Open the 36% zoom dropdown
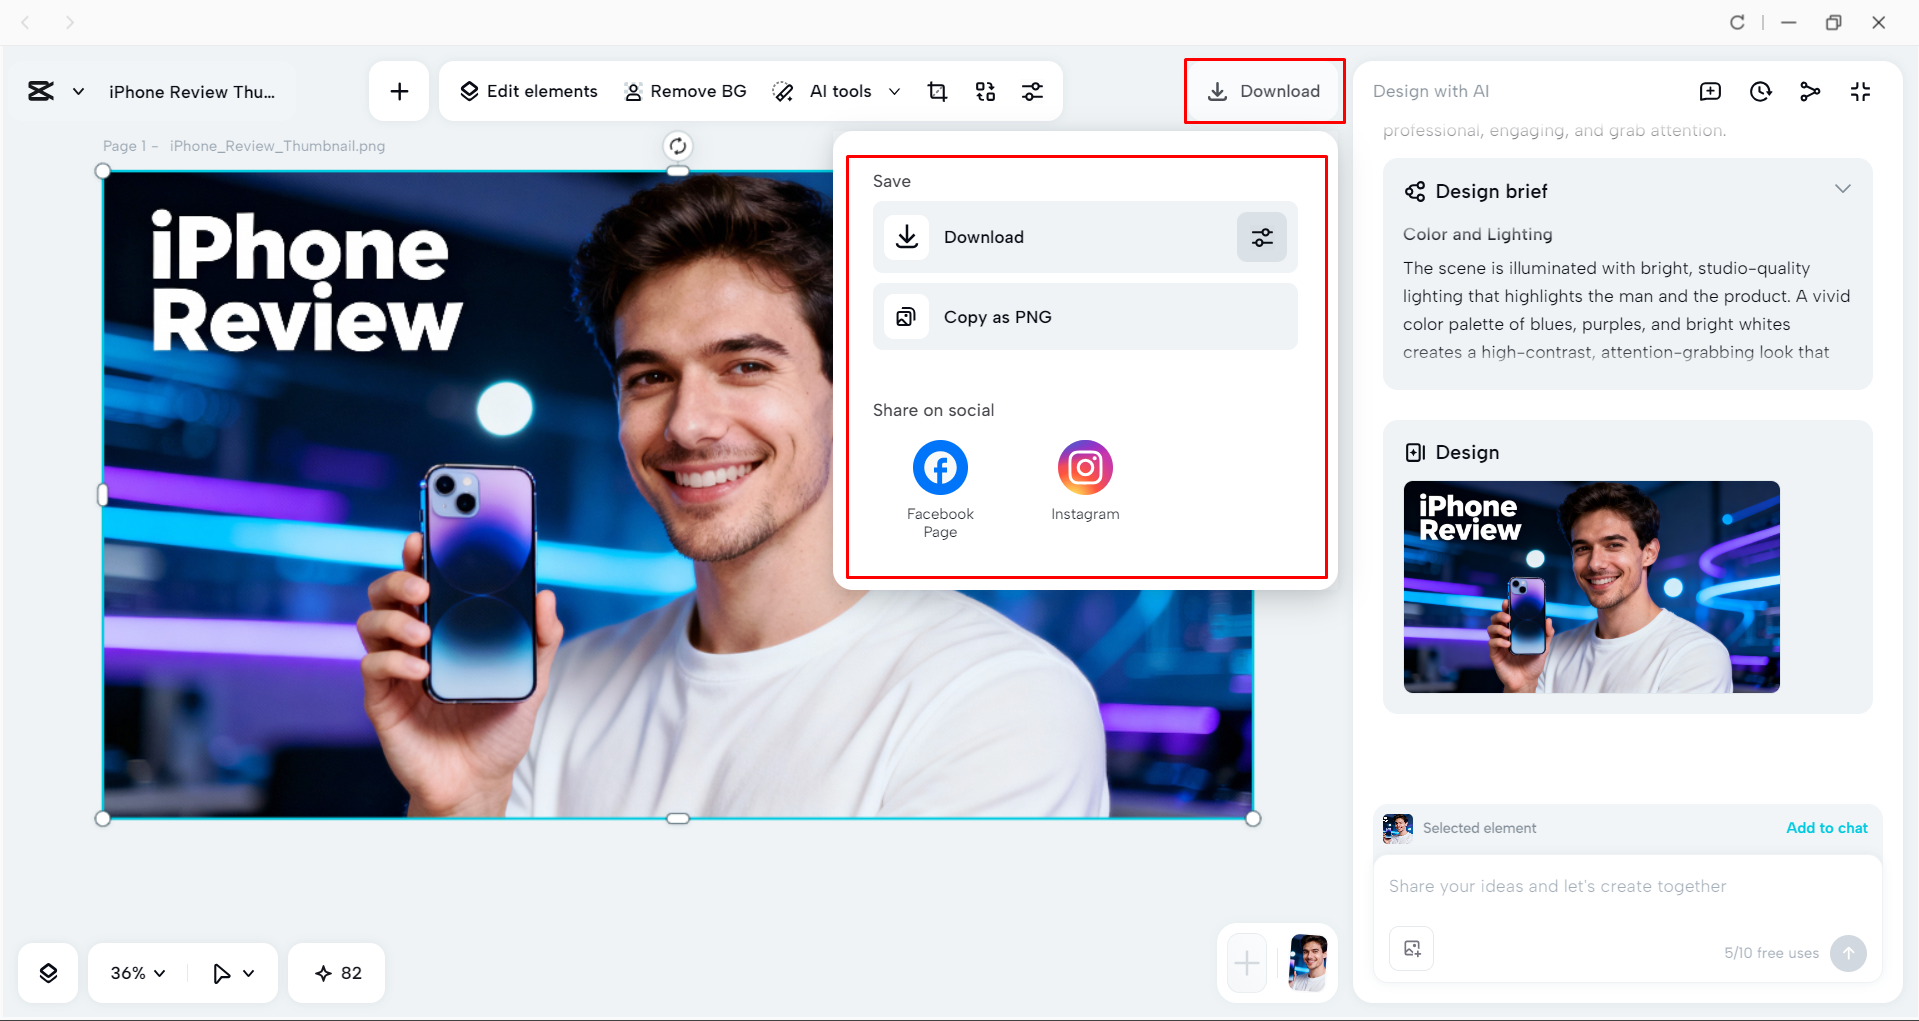The width and height of the screenshot is (1919, 1021). [138, 973]
